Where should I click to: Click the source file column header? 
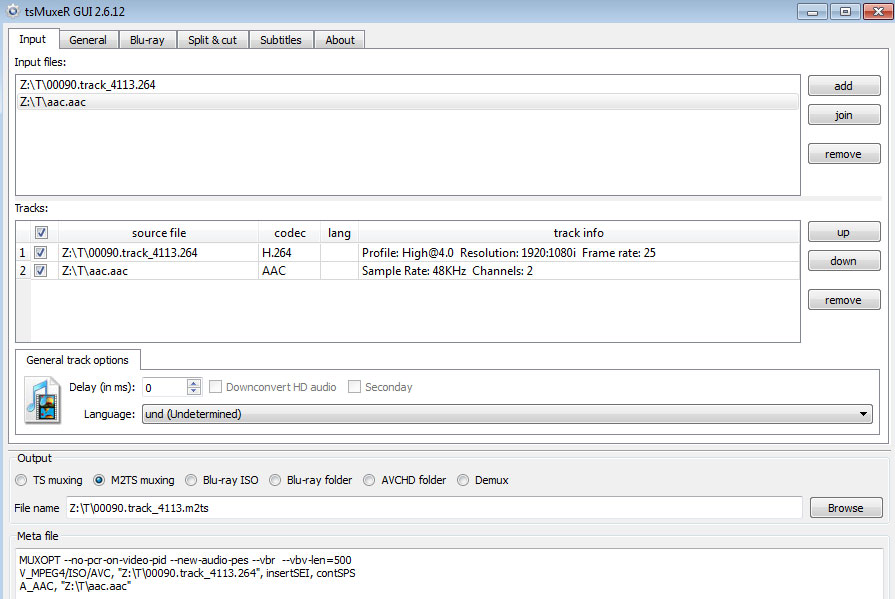click(x=158, y=232)
